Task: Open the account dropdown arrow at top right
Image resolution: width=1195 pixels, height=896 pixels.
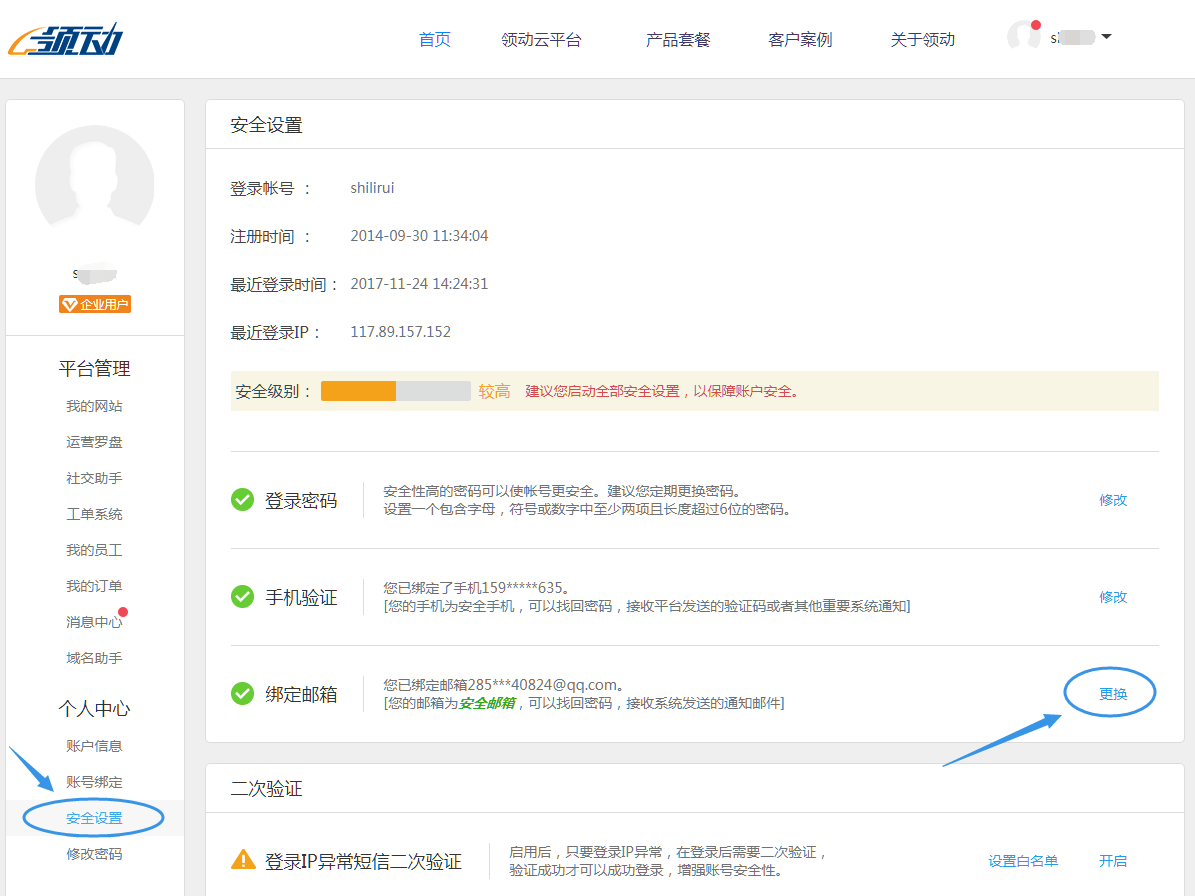Action: pyautogui.click(x=1105, y=36)
